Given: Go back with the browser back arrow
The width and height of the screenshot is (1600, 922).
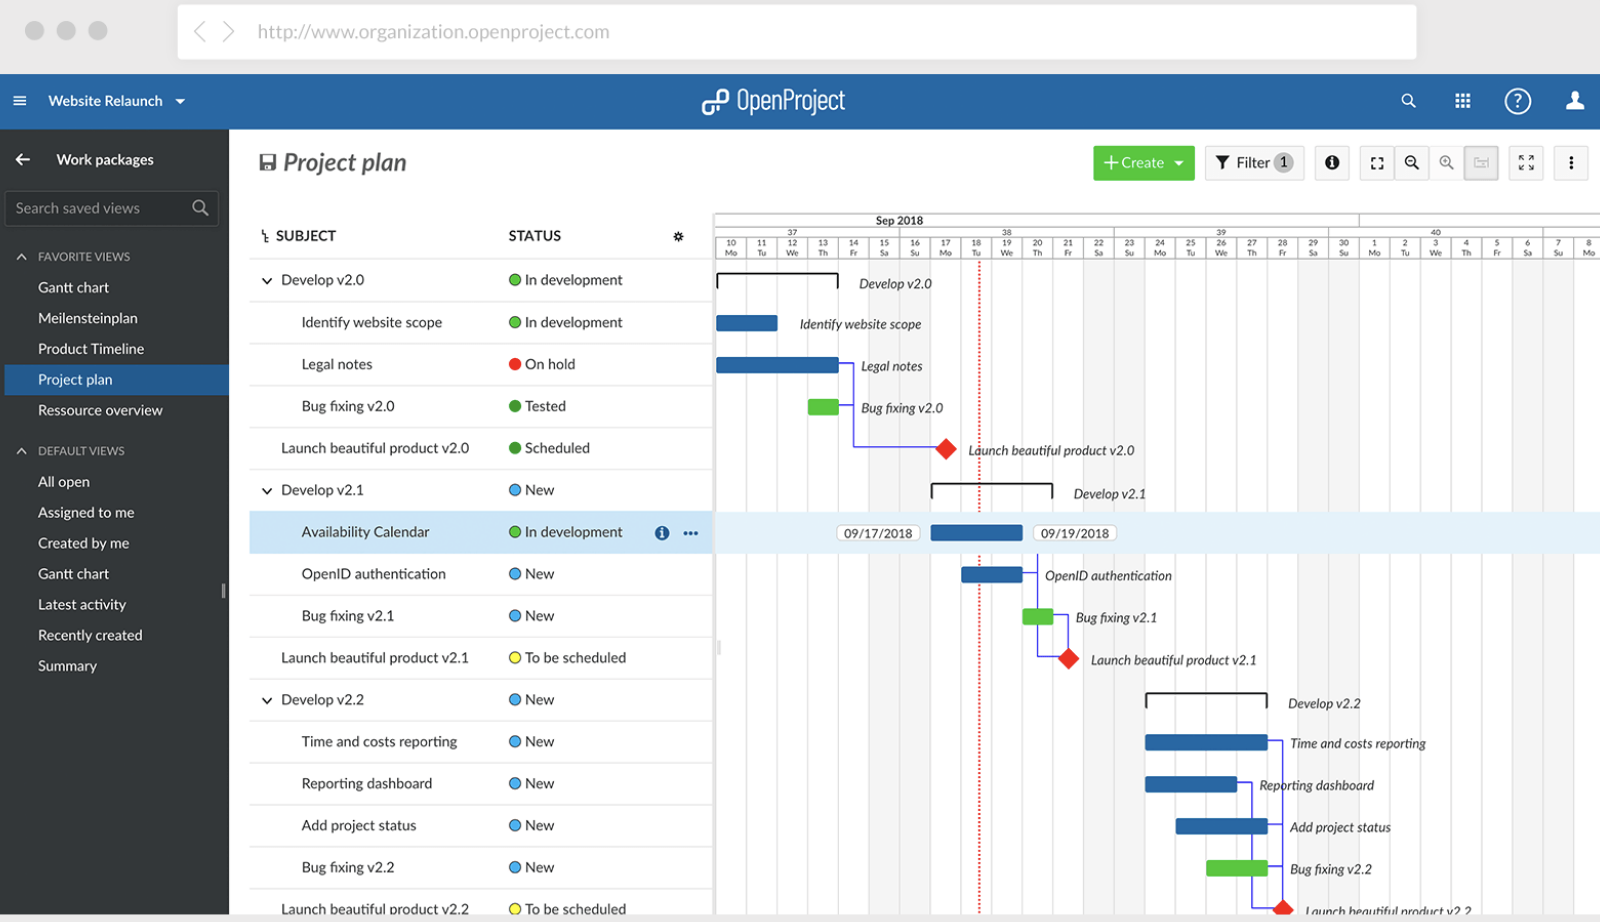Looking at the screenshot, I should [200, 32].
